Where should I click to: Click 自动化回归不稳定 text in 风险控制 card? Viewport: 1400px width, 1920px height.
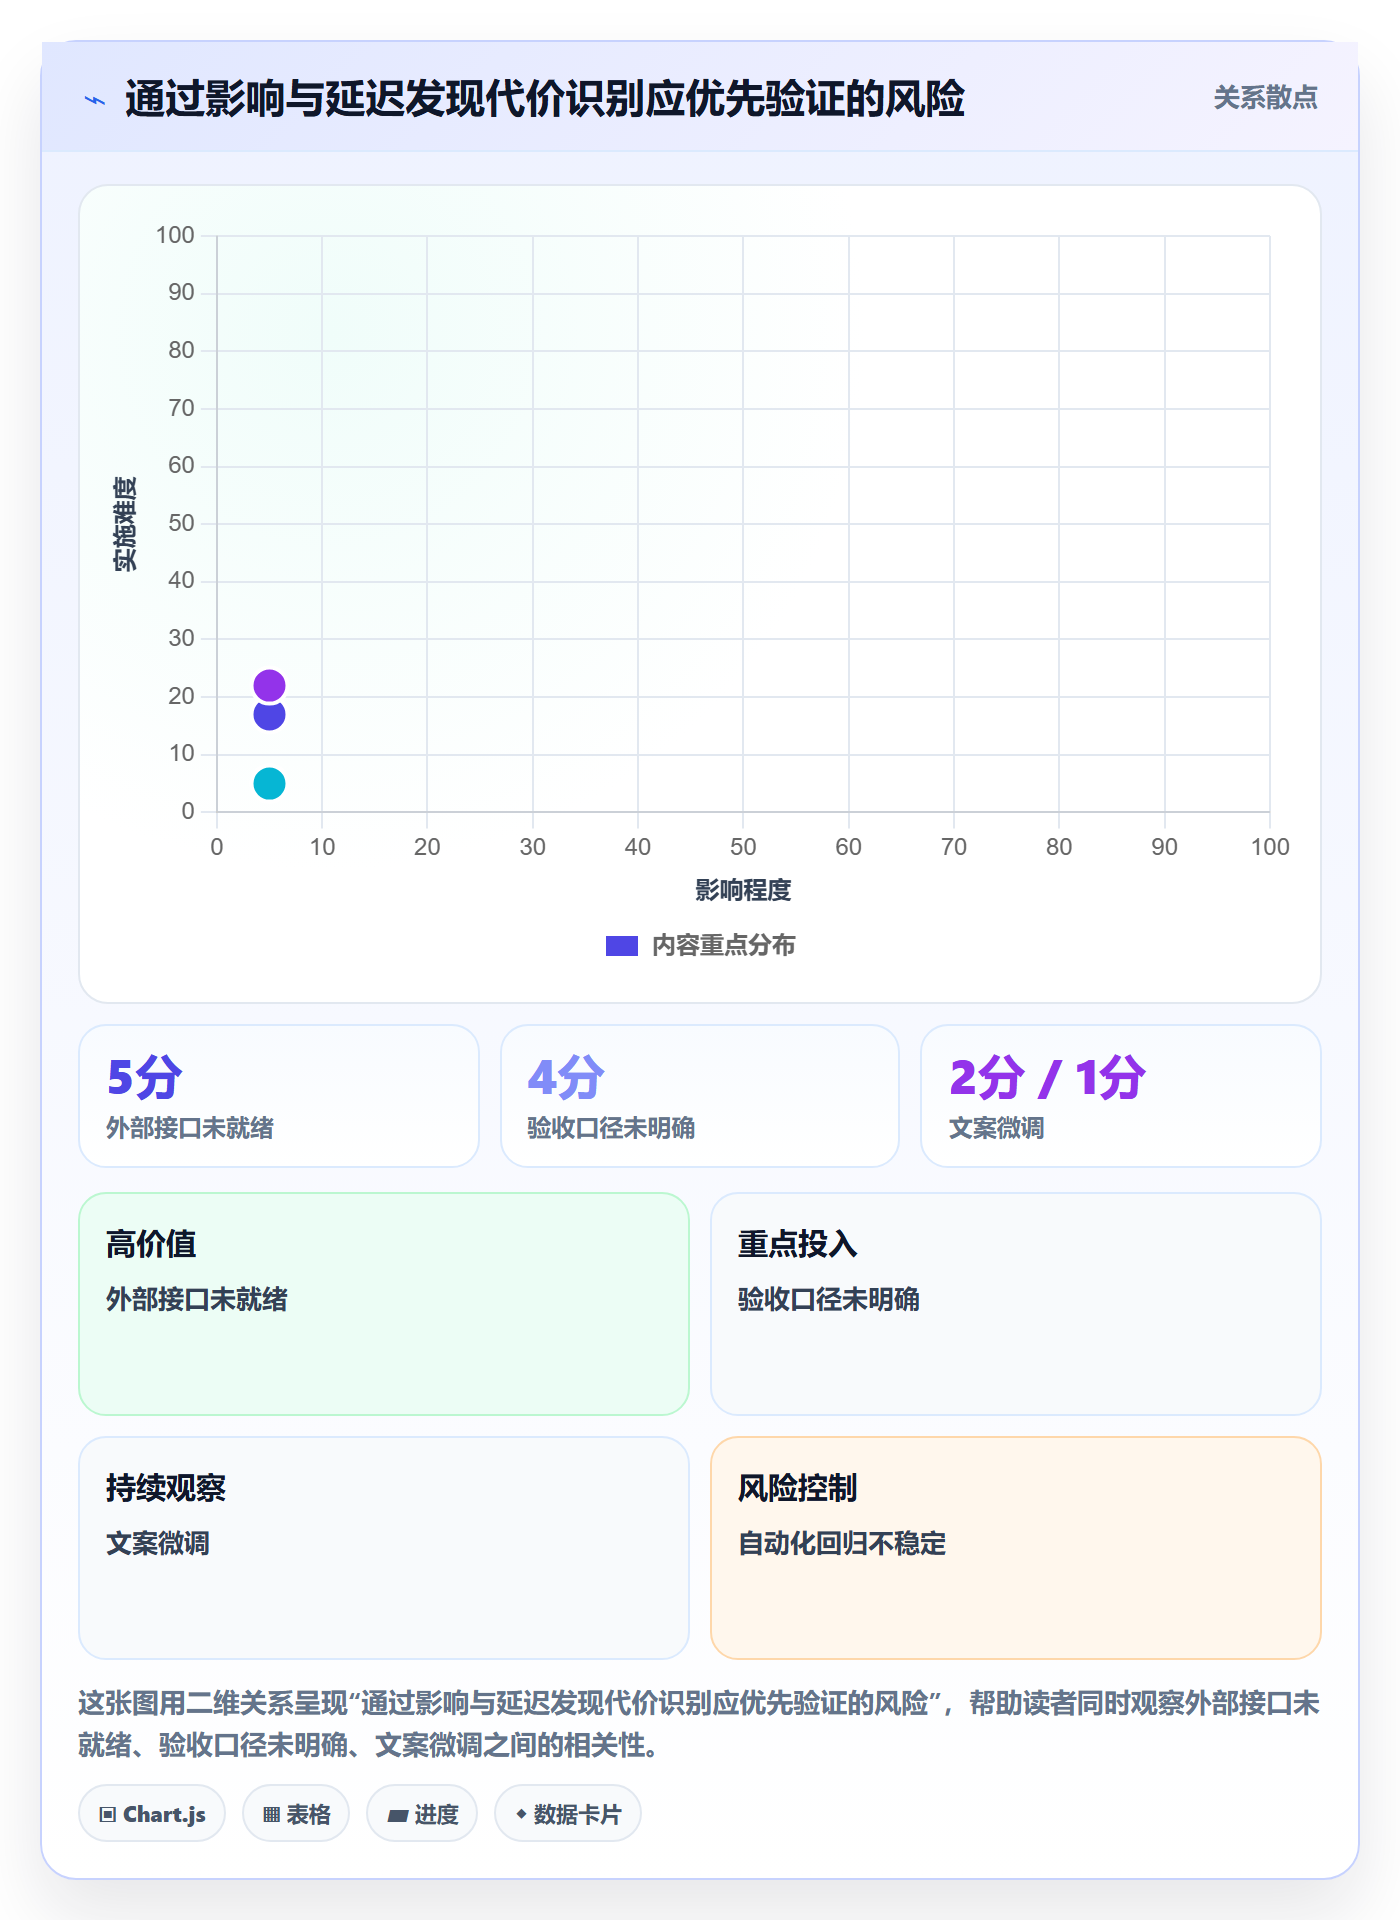click(x=842, y=1543)
